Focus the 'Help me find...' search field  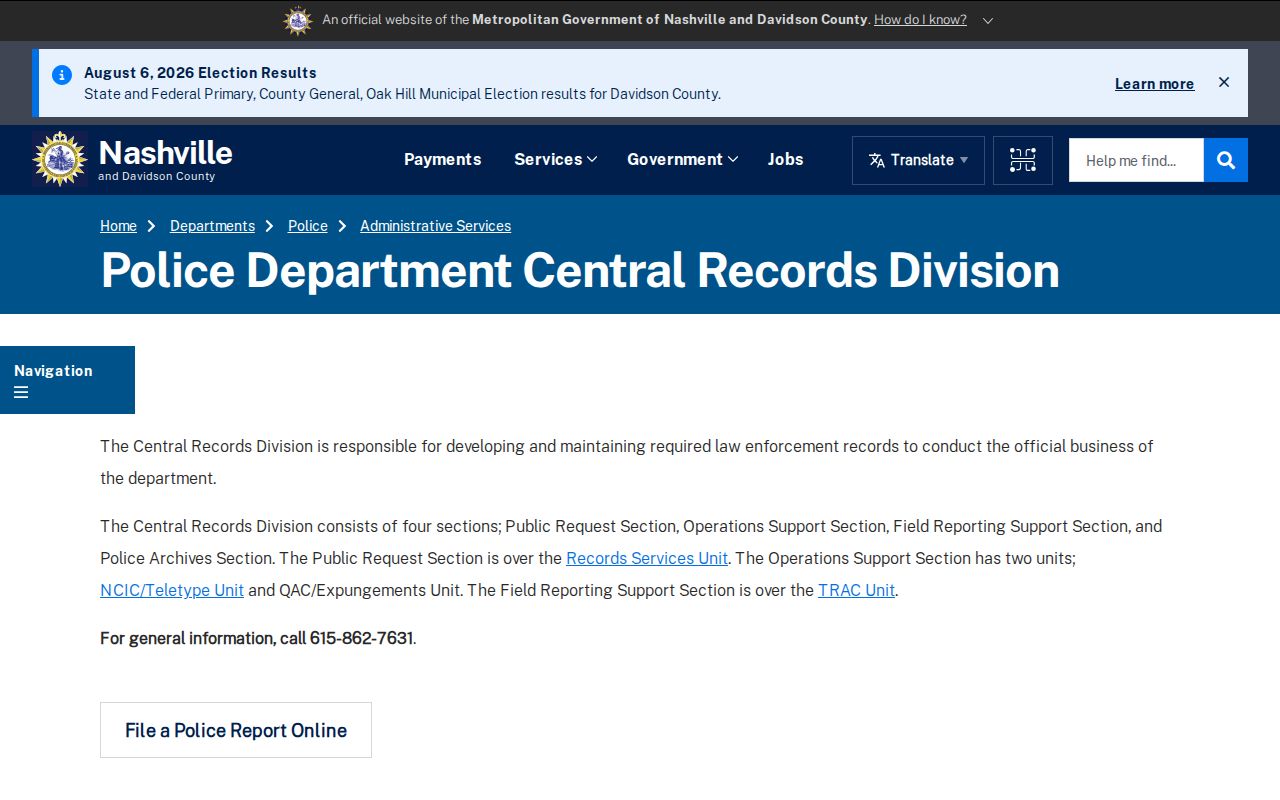tap(1136, 160)
